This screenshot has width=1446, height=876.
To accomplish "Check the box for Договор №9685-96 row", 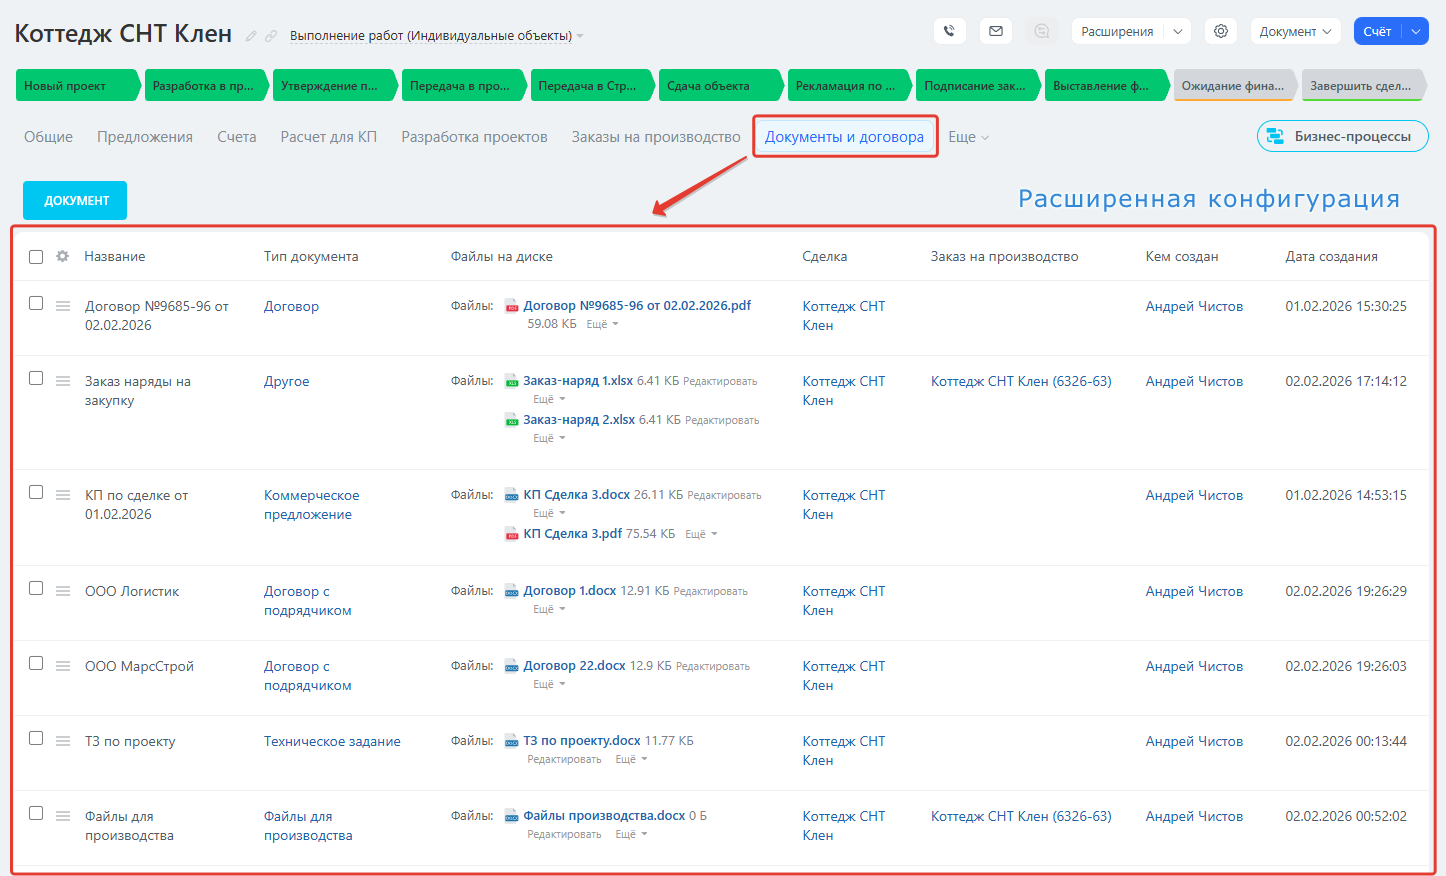I will 36,303.
